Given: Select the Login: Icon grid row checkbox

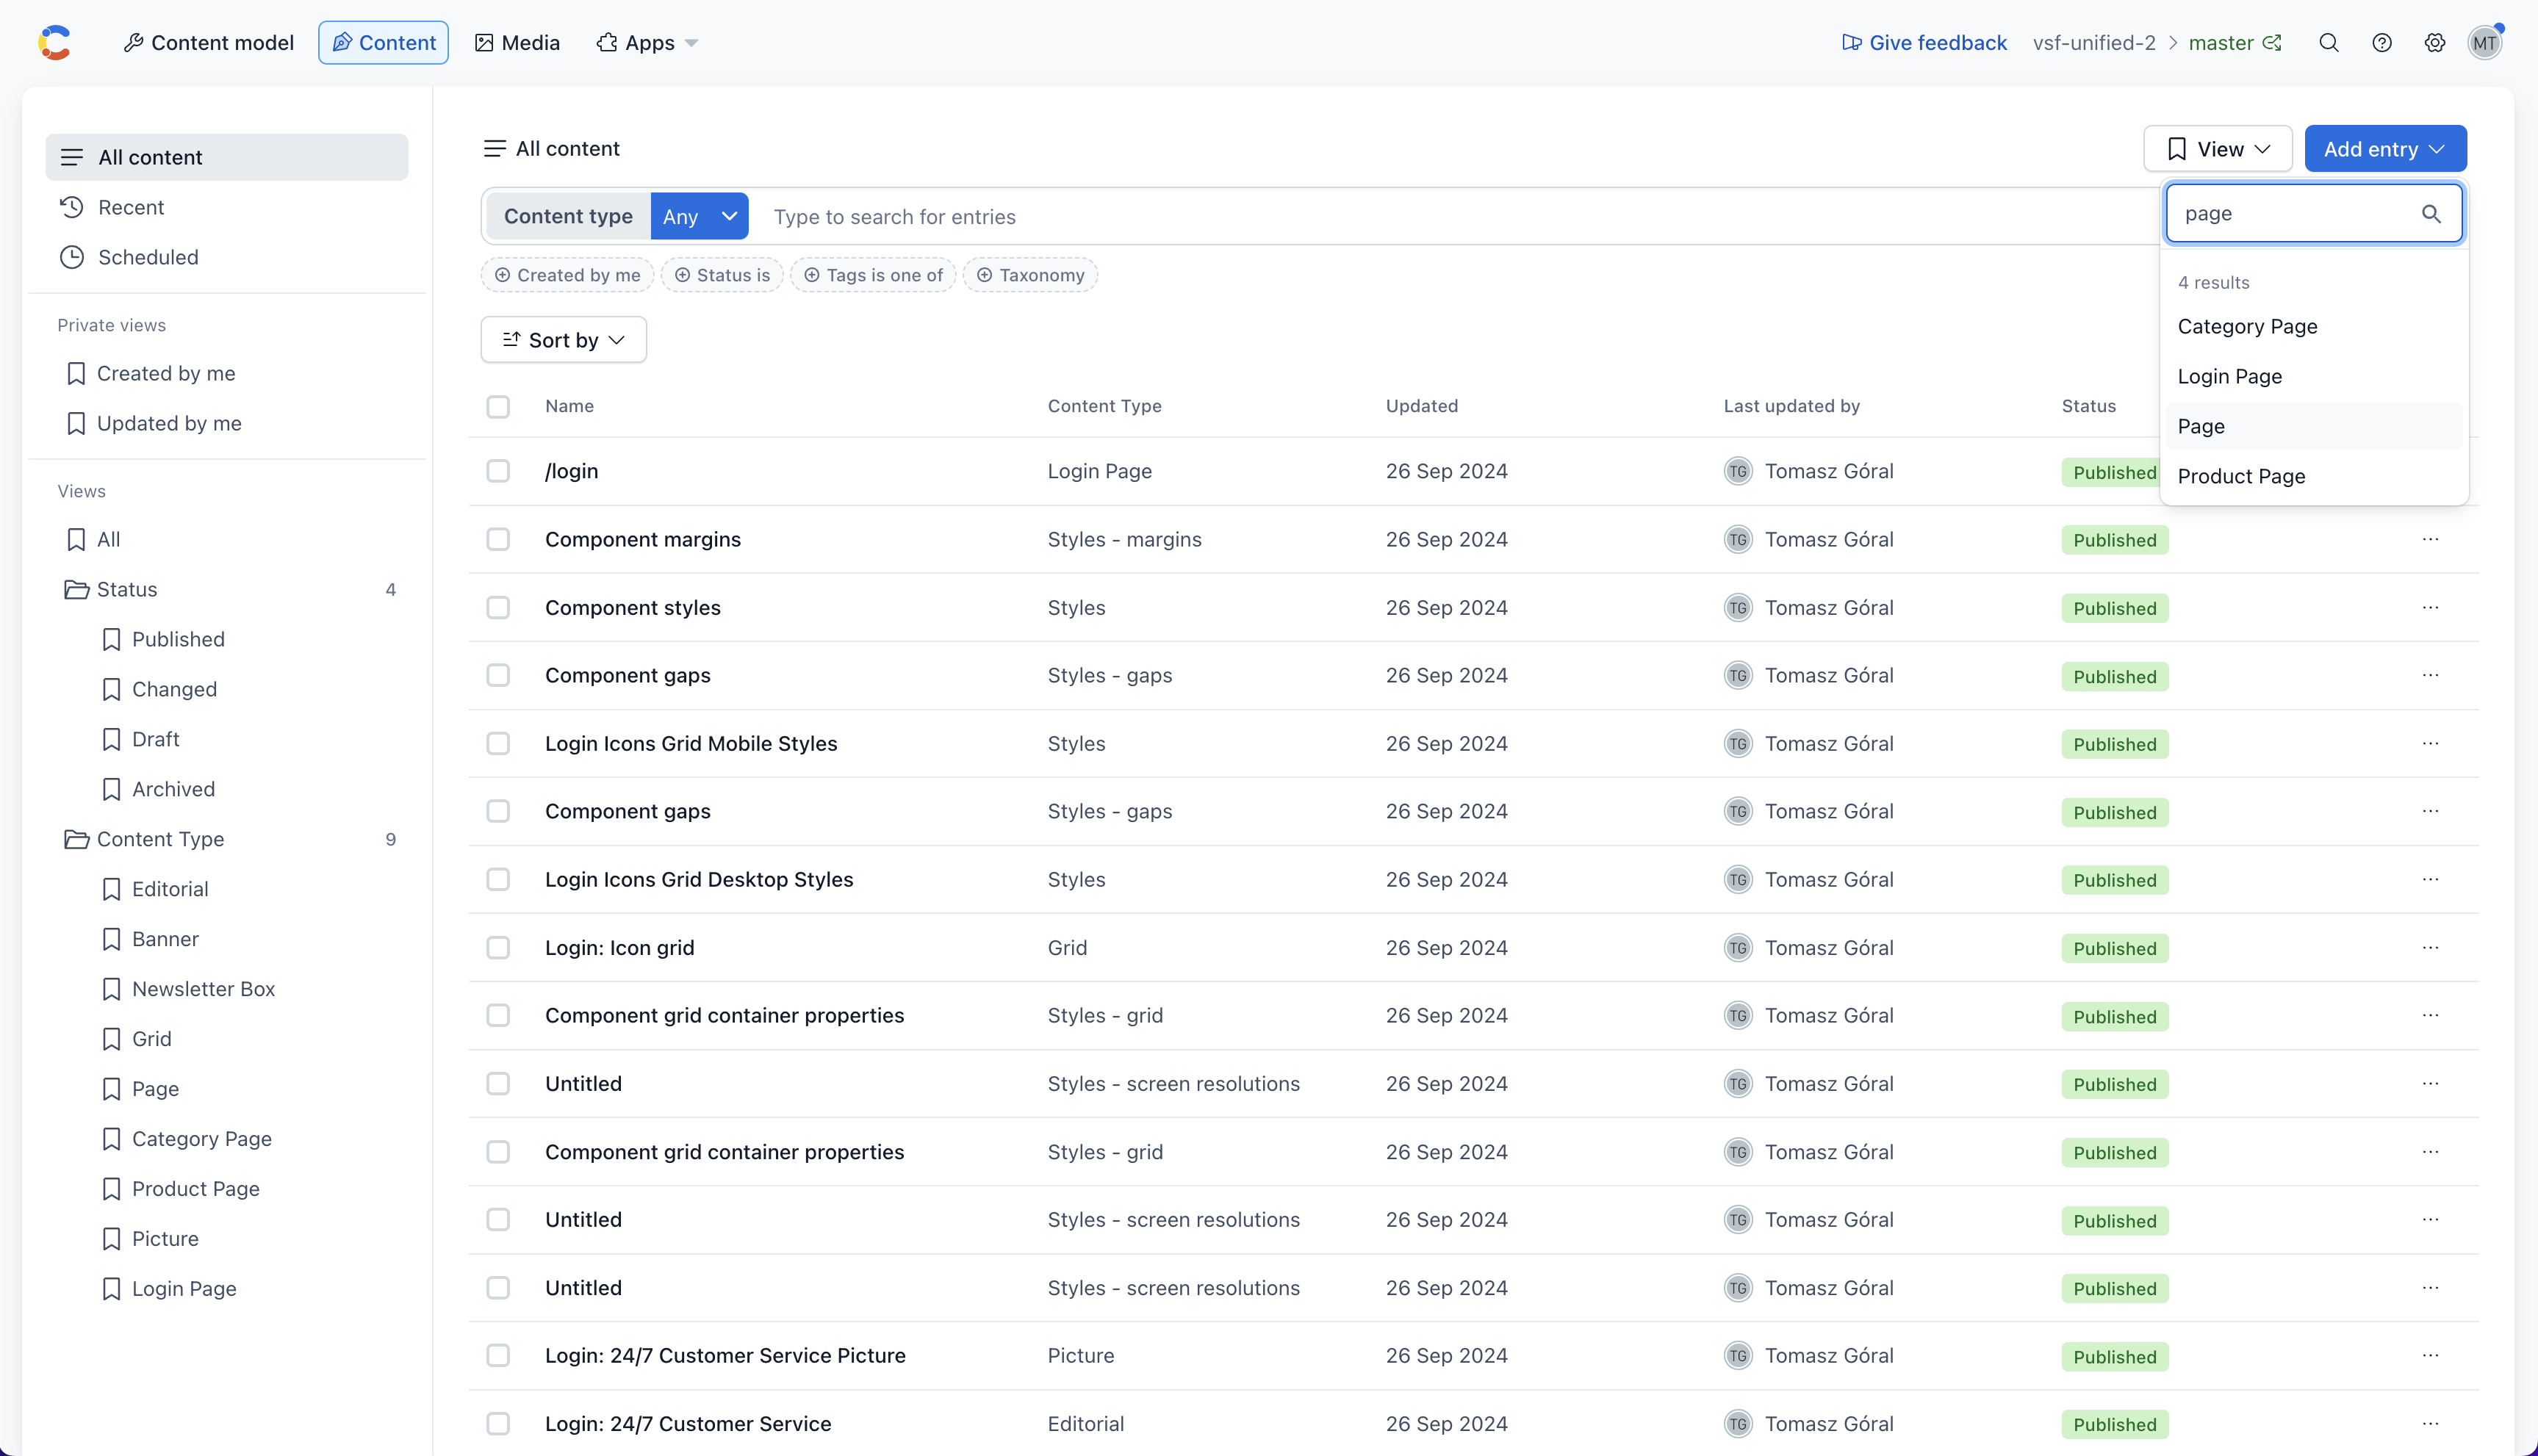Looking at the screenshot, I should pyautogui.click(x=498, y=947).
